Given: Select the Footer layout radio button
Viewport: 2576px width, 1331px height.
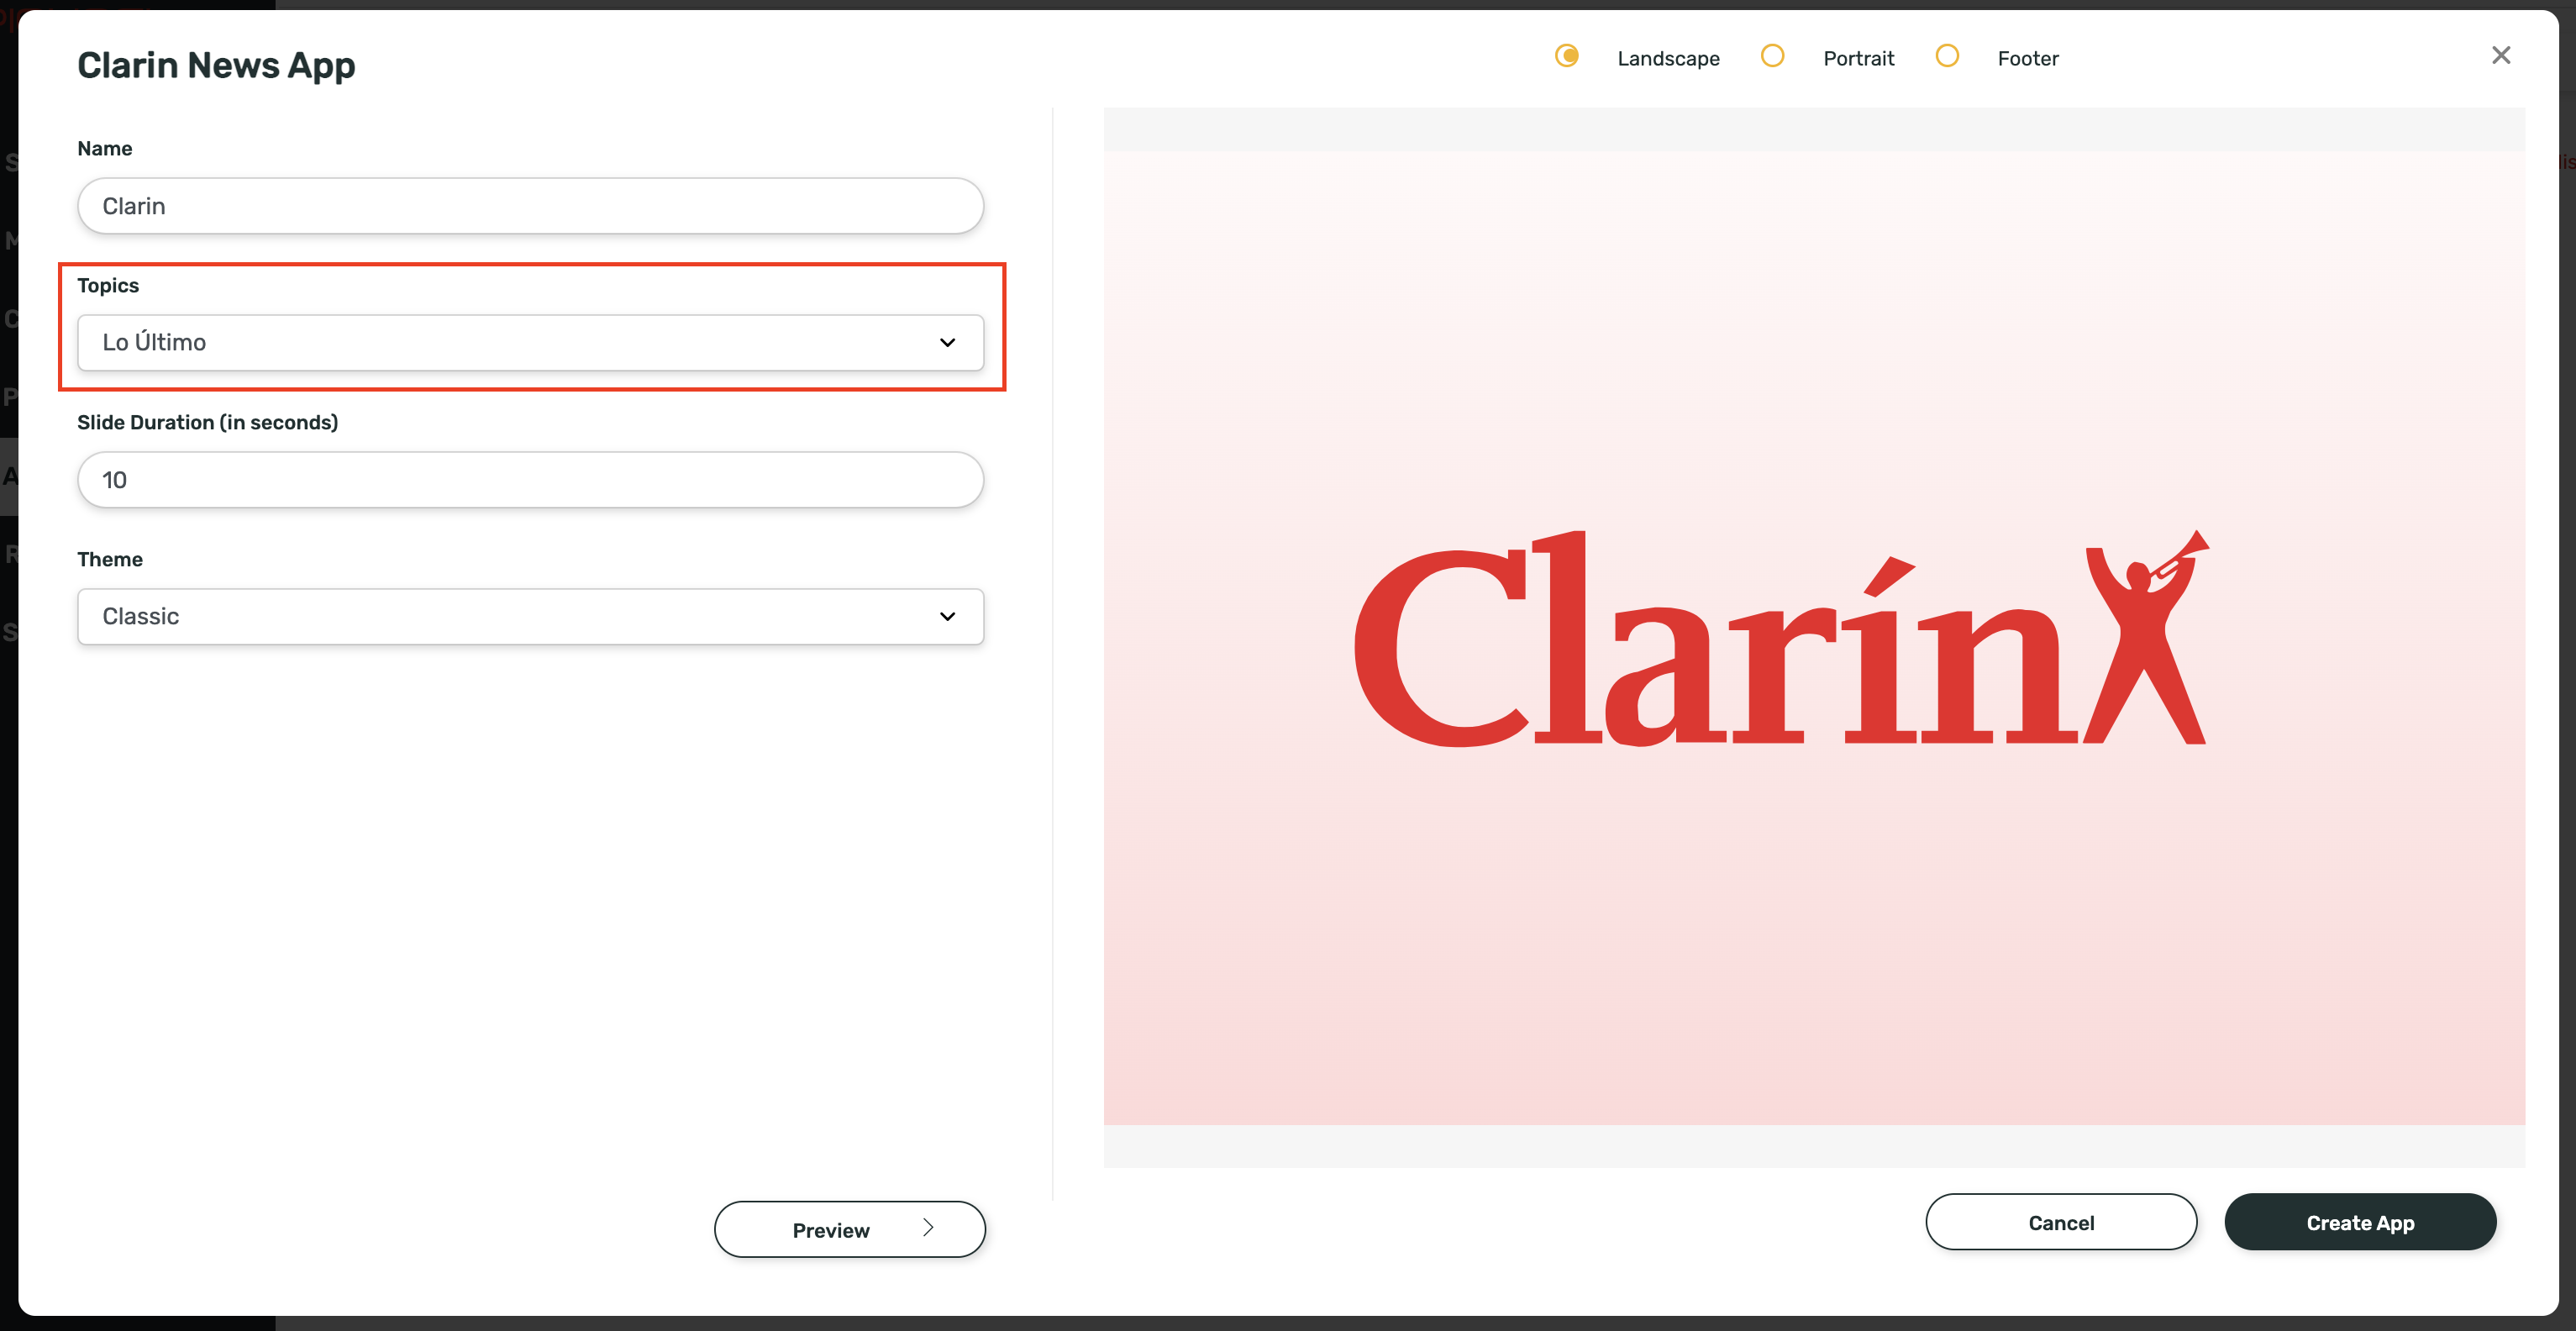Looking at the screenshot, I should coord(1947,56).
